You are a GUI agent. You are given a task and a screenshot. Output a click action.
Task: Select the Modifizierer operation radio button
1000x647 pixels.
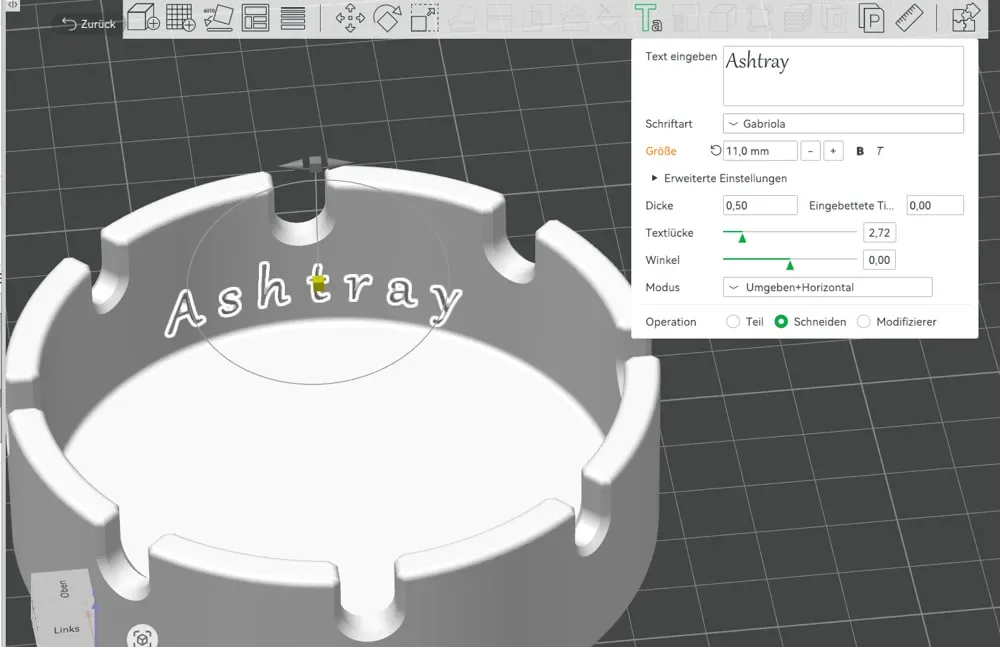point(864,322)
